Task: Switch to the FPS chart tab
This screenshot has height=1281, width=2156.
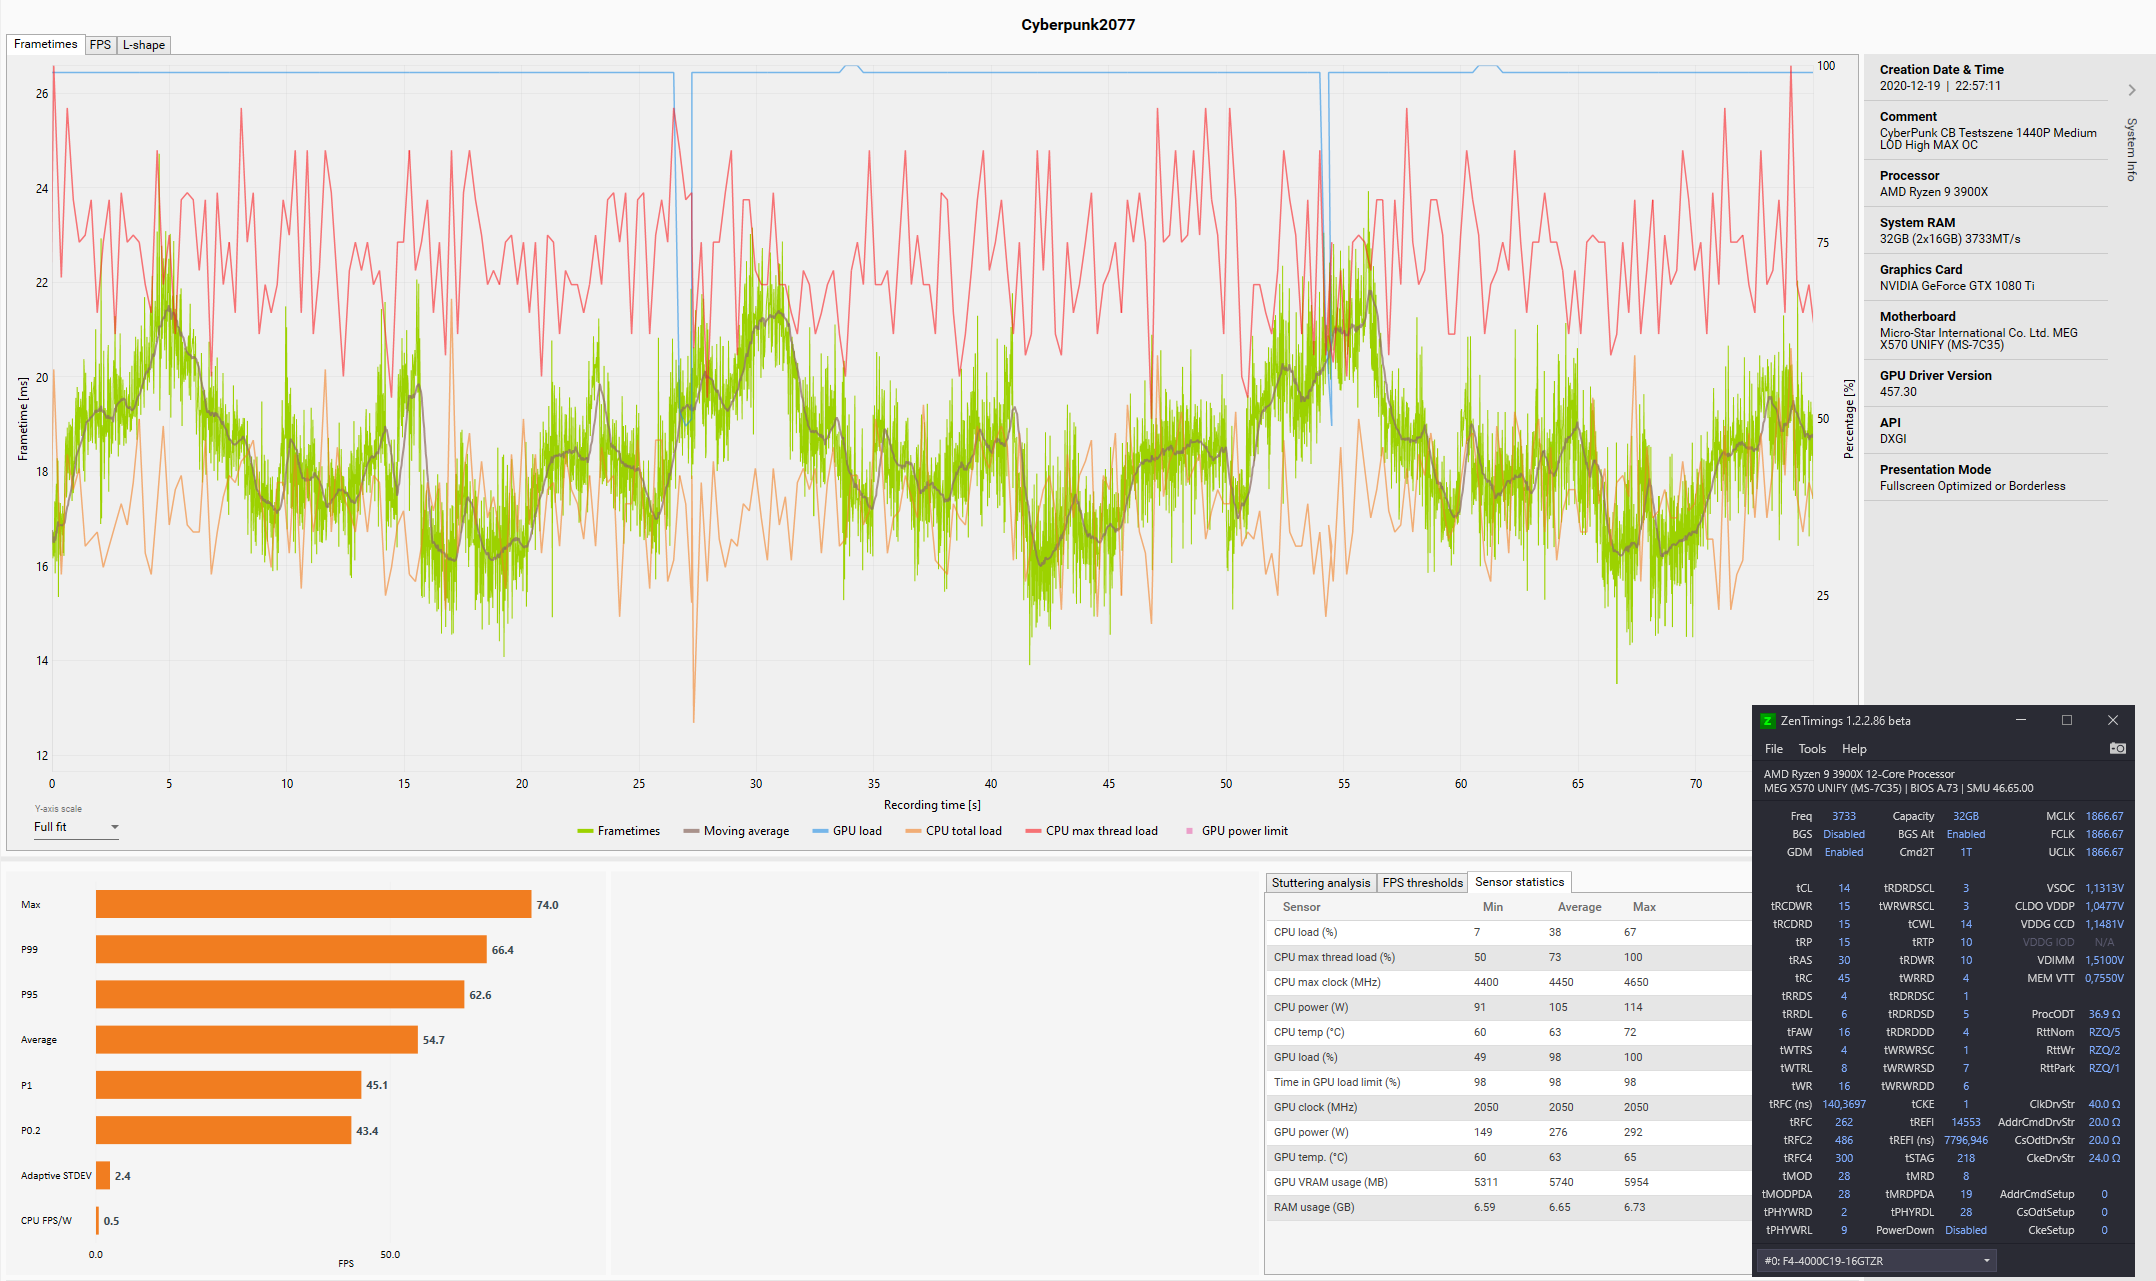Action: (100, 45)
